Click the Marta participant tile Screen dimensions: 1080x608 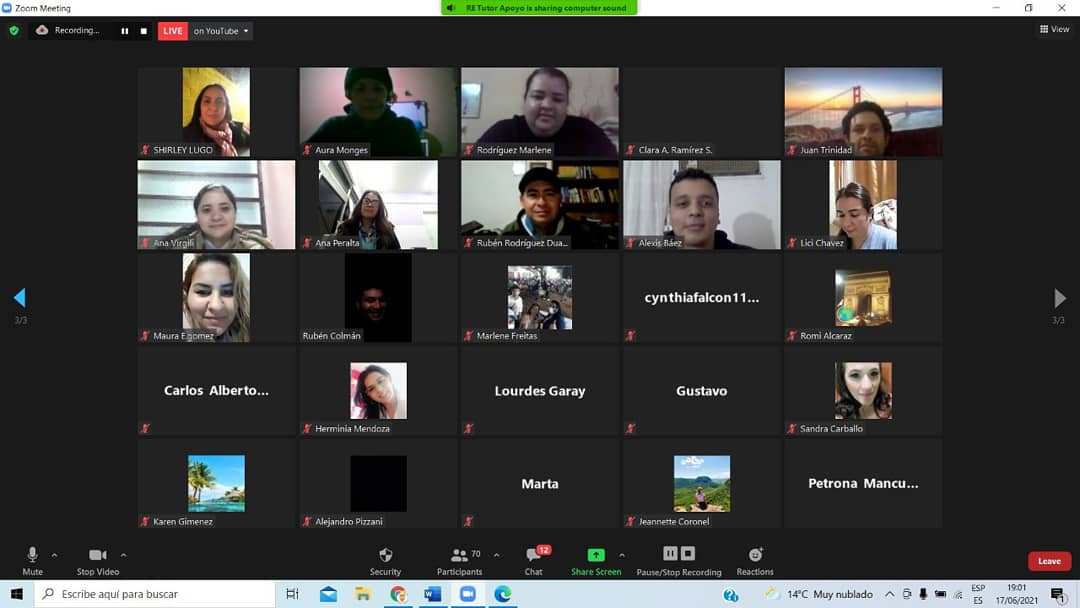540,483
